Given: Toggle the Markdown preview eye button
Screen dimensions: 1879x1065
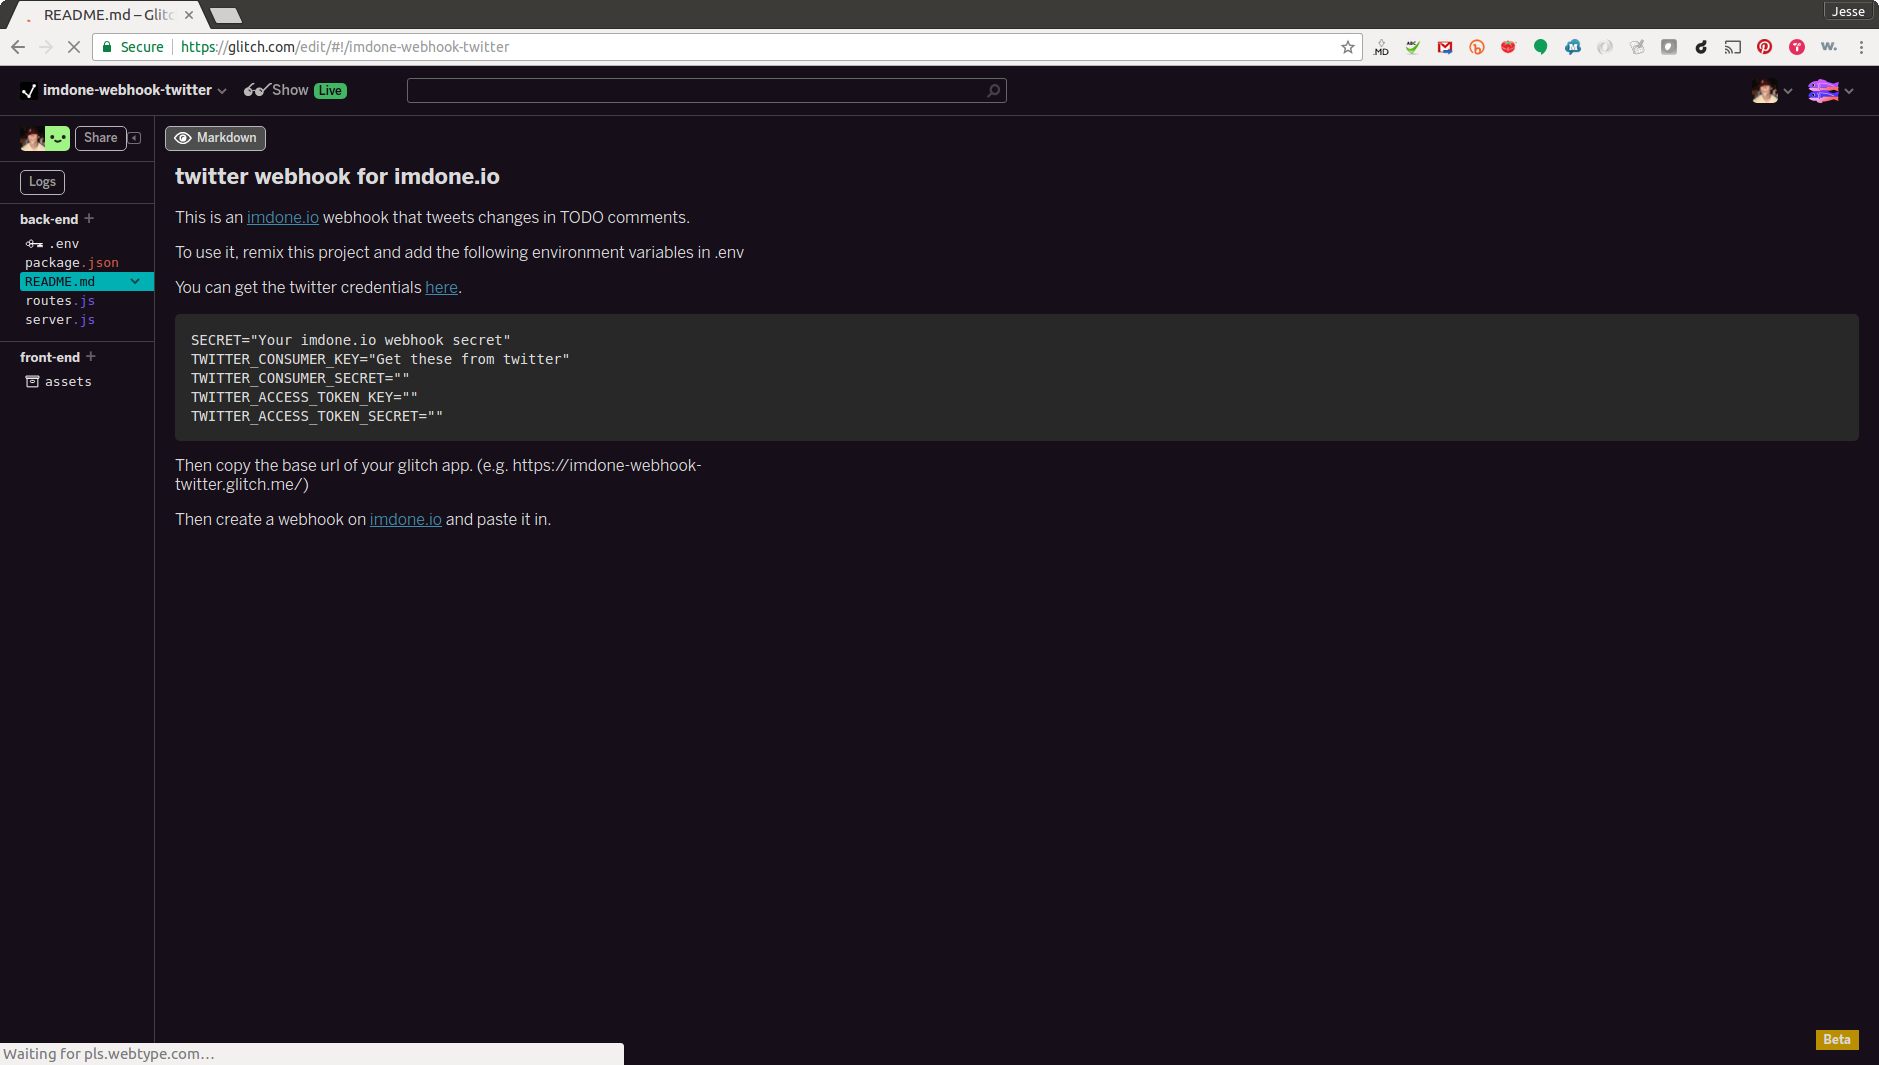Looking at the screenshot, I should pyautogui.click(x=214, y=138).
